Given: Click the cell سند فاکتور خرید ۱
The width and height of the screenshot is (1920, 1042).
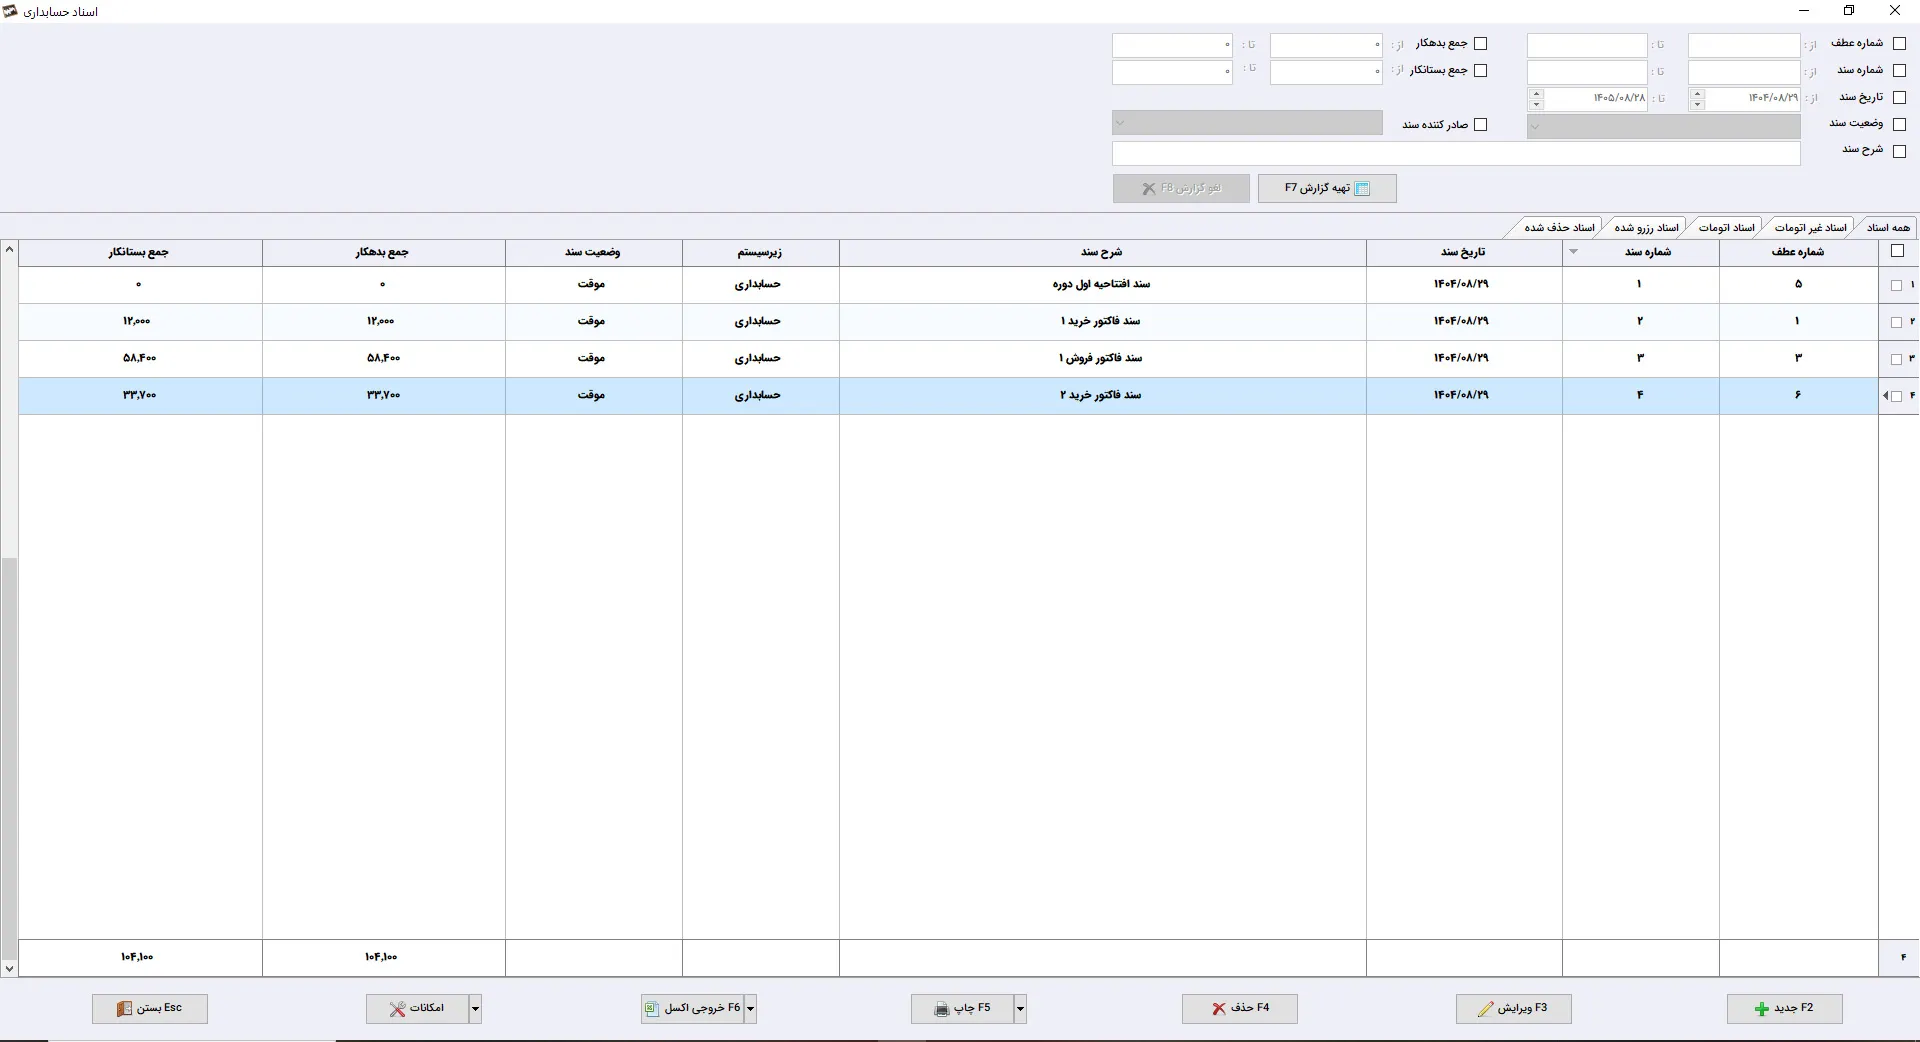Looking at the screenshot, I should point(1102,322).
